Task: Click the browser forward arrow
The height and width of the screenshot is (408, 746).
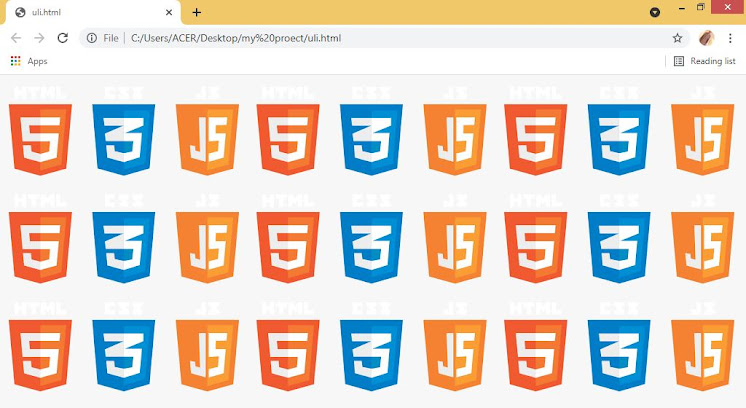Action: pyautogui.click(x=39, y=38)
